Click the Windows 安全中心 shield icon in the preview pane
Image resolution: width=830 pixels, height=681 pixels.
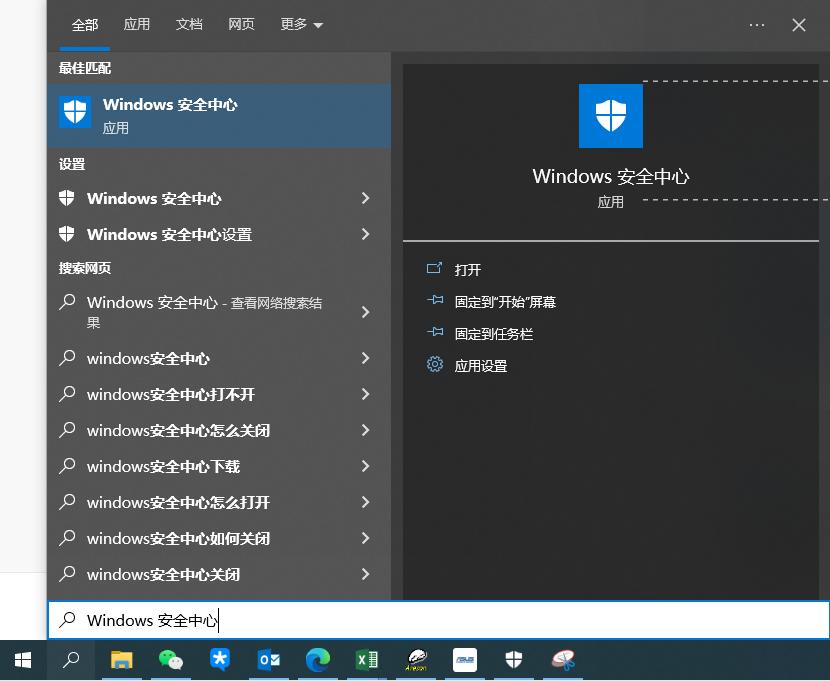pyautogui.click(x=610, y=116)
